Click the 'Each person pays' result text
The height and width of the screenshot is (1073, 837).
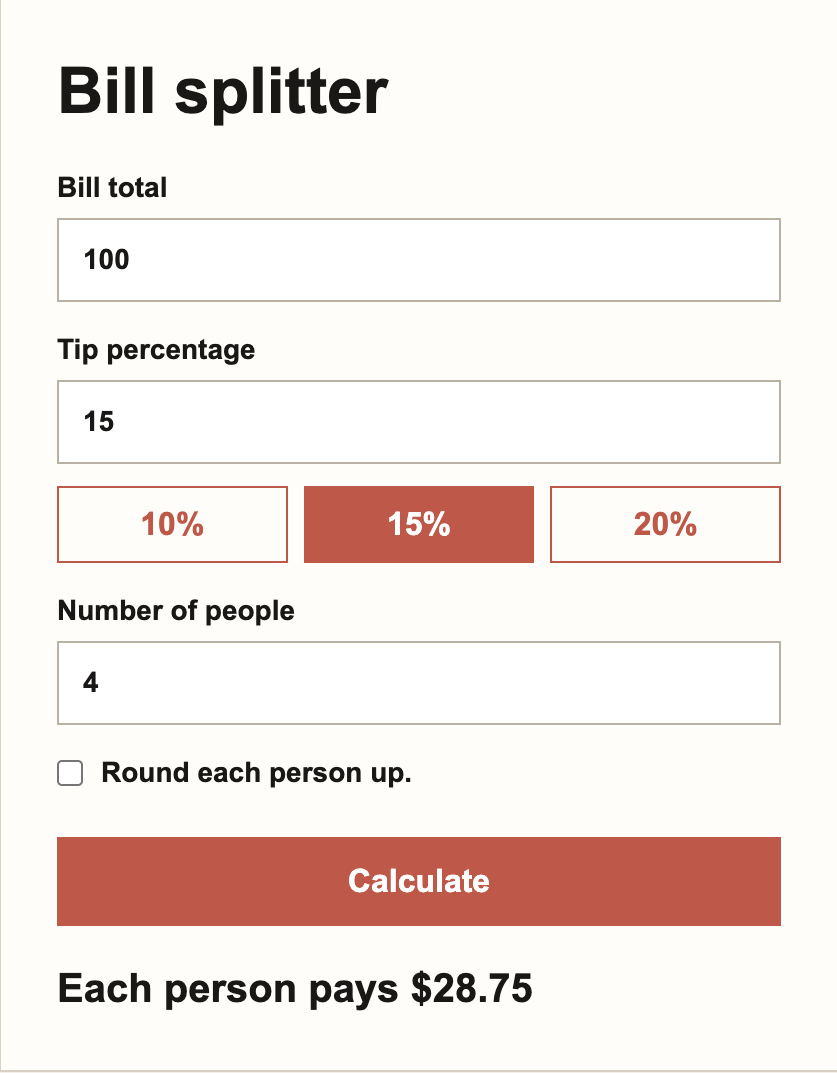point(228,989)
